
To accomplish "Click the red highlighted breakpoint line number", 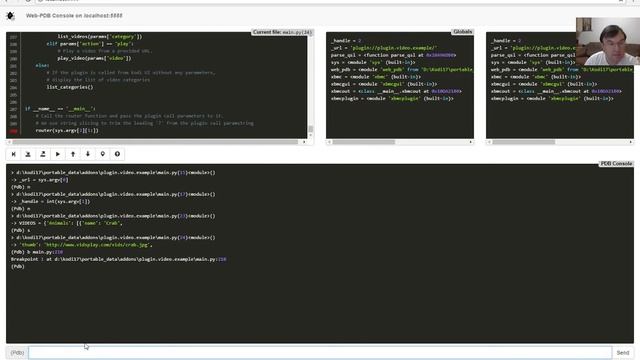I will pos(13,131).
